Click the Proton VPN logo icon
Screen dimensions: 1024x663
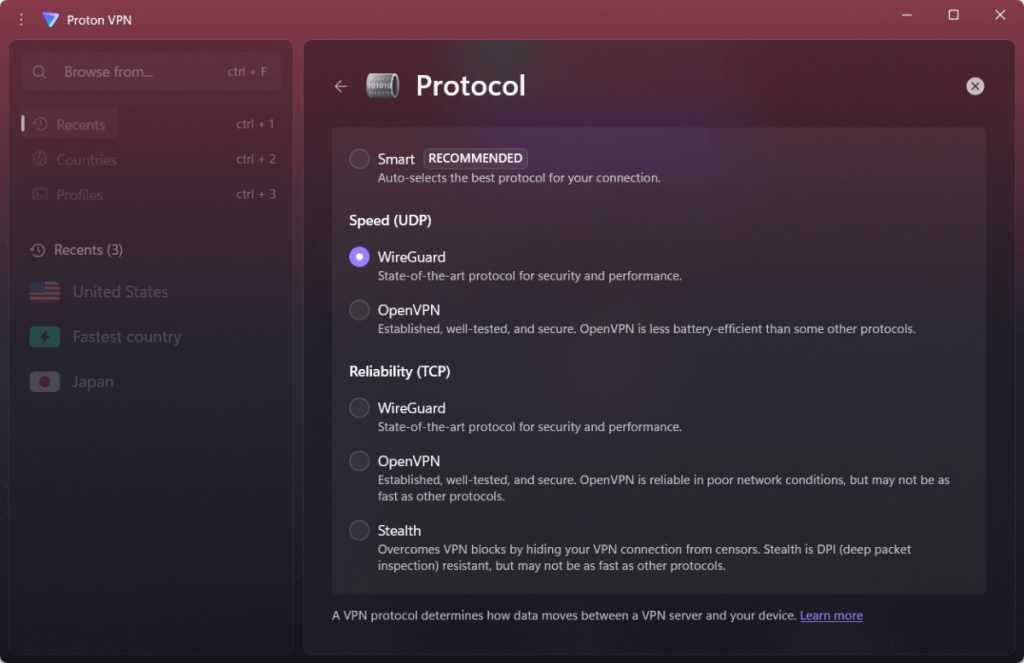click(x=50, y=19)
